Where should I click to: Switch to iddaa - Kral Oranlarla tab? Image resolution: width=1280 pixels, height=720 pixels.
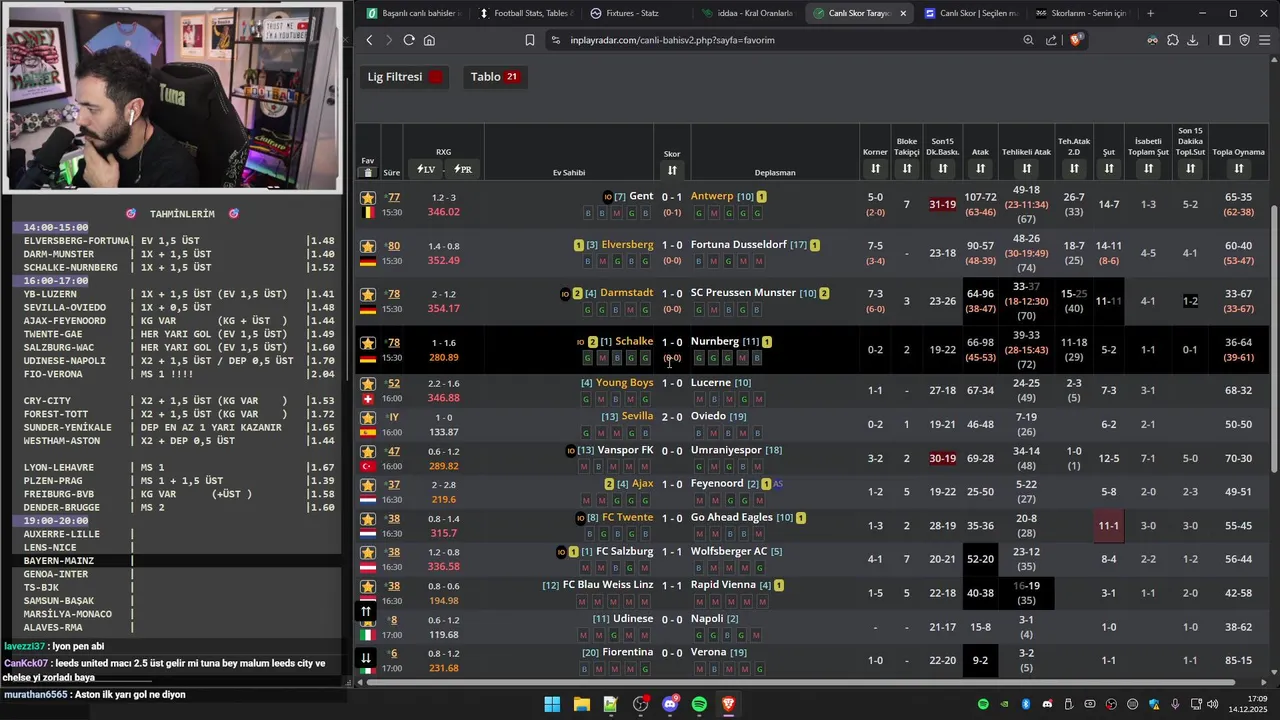(x=747, y=13)
